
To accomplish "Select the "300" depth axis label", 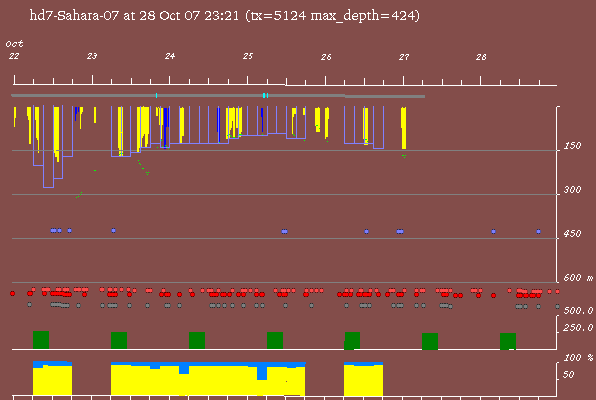I will (572, 190).
